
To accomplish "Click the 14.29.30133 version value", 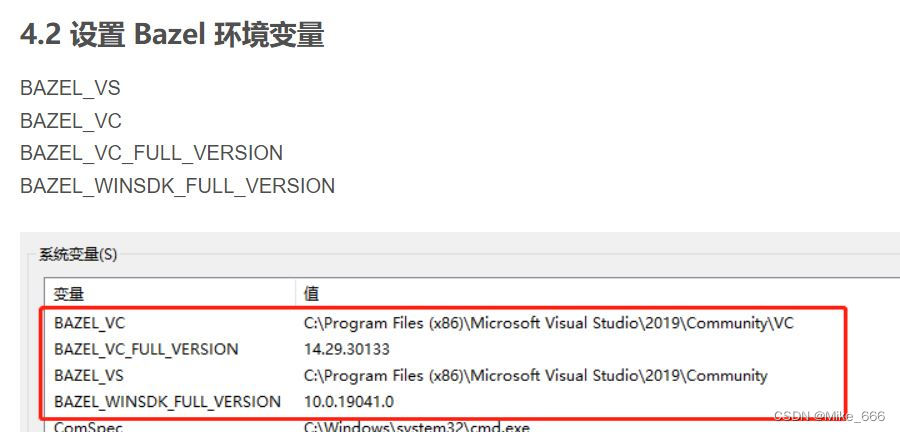I will tap(347, 349).
